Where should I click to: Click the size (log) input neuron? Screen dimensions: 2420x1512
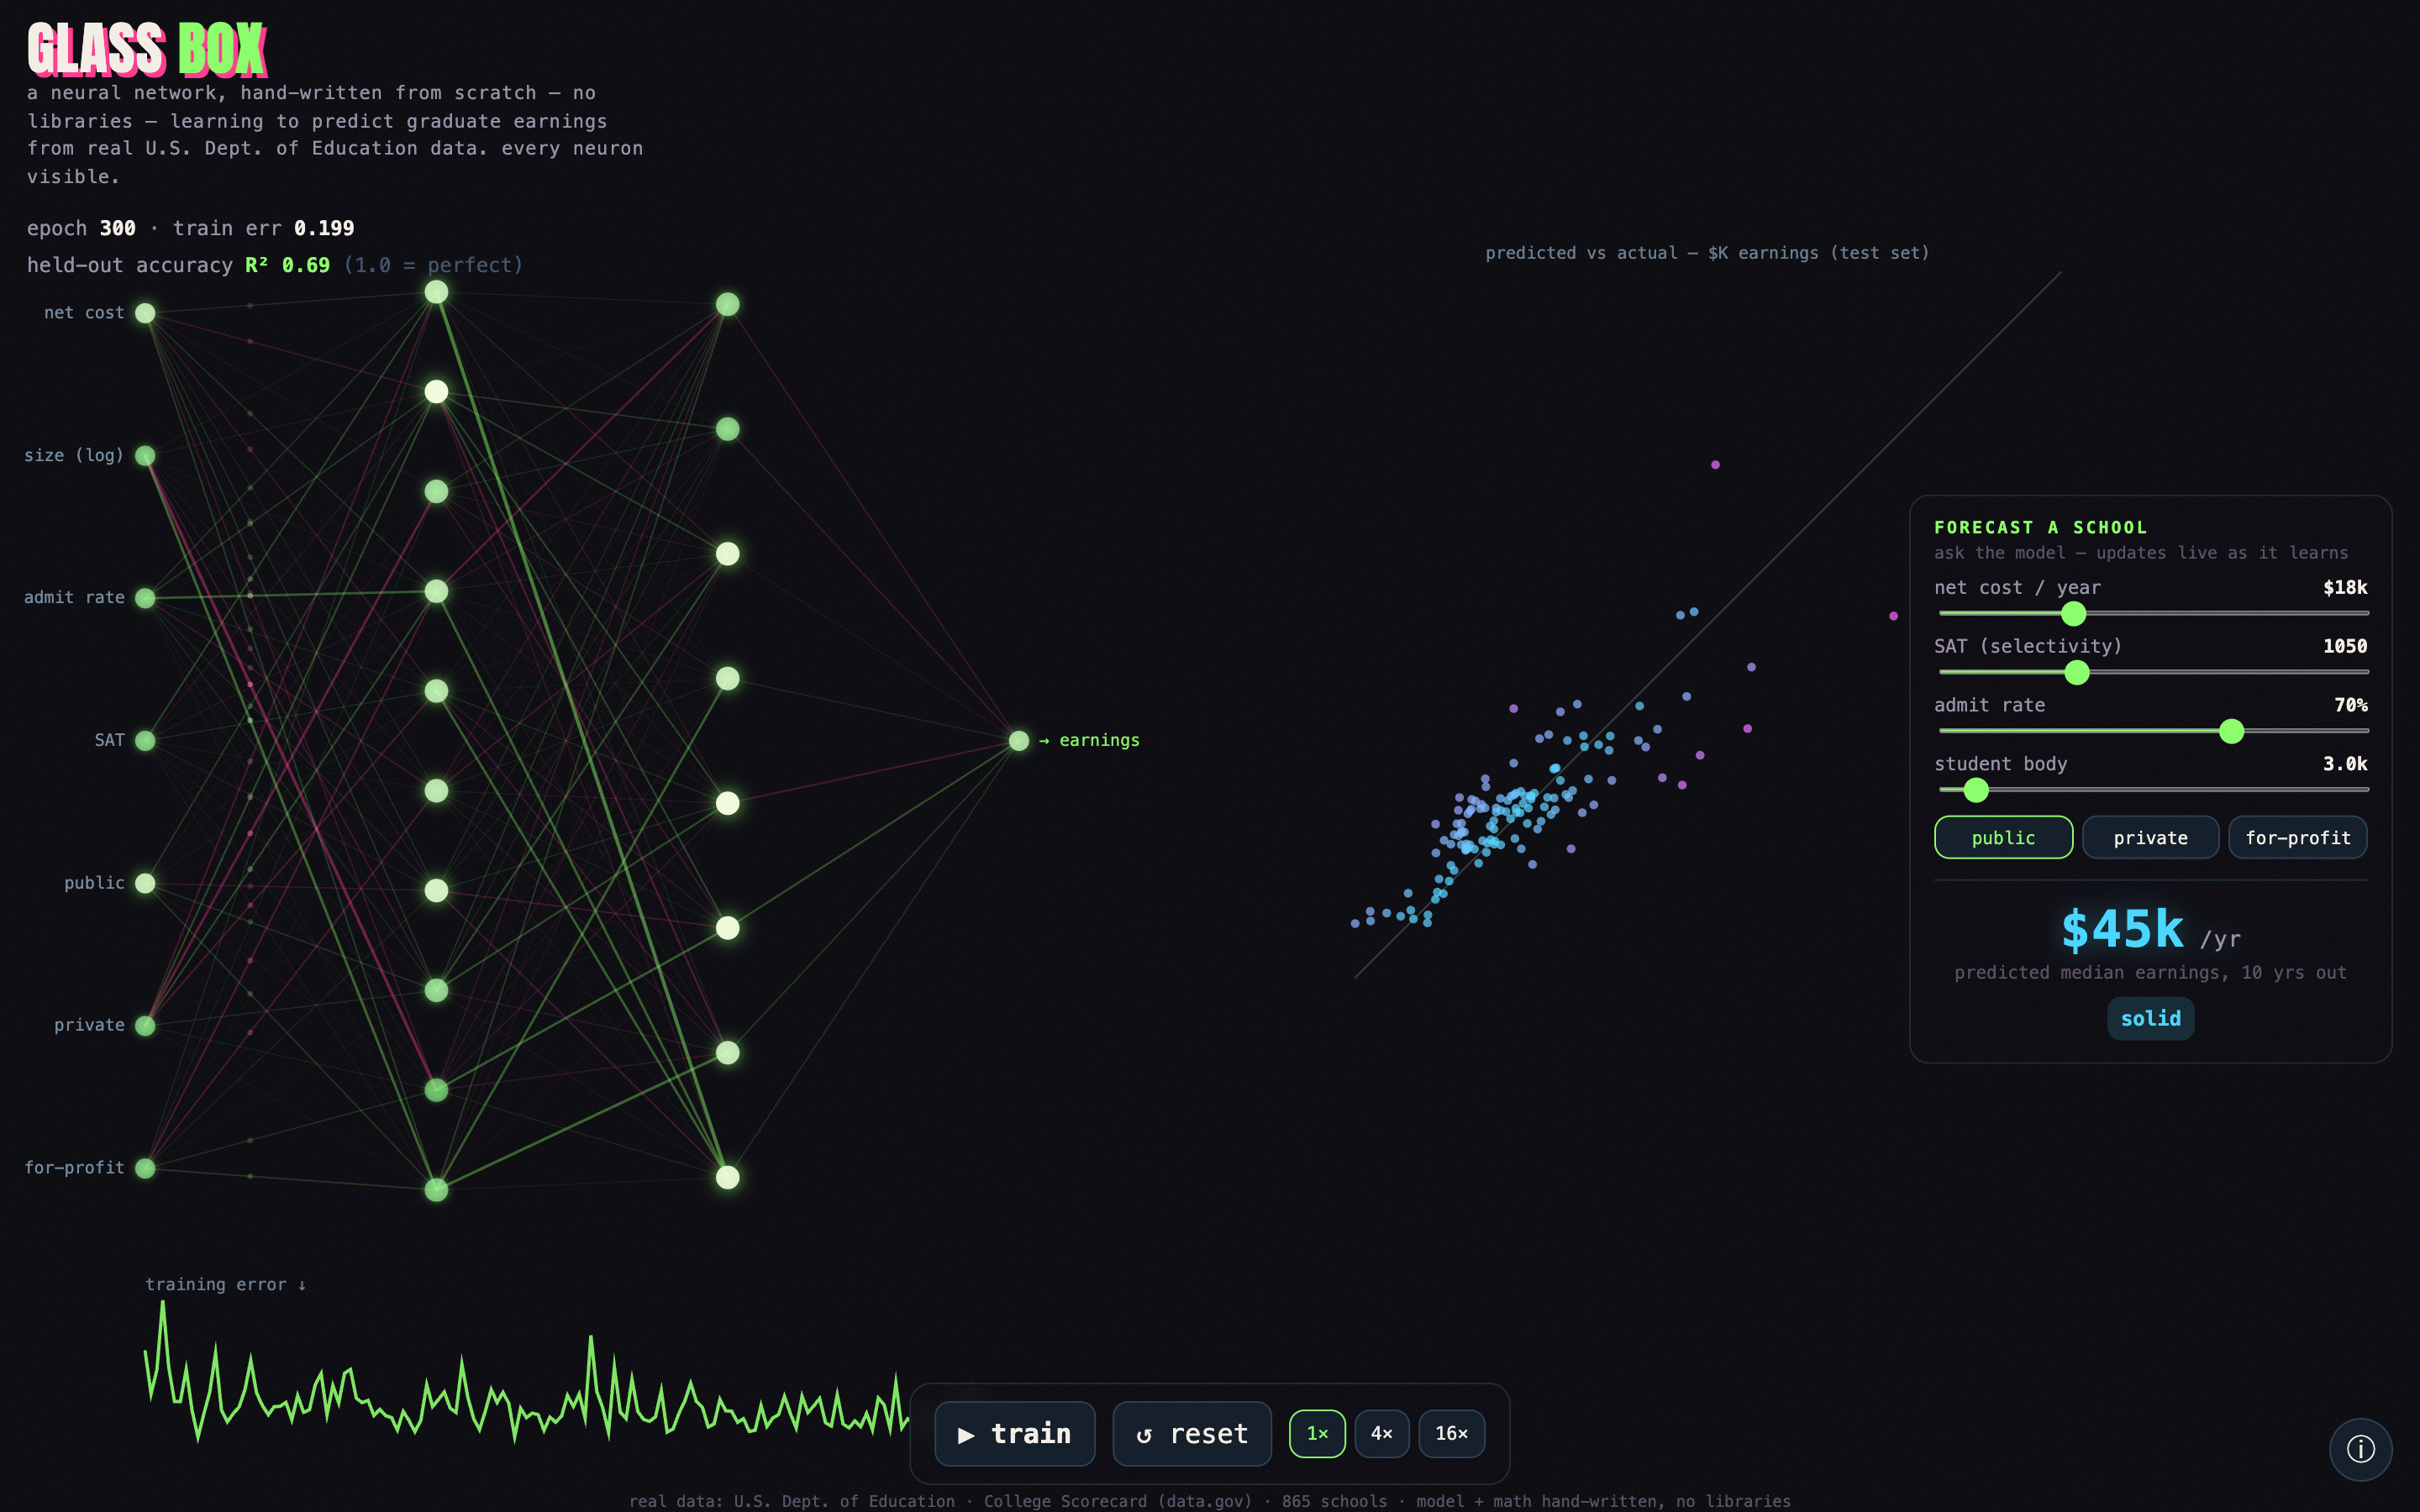[145, 456]
